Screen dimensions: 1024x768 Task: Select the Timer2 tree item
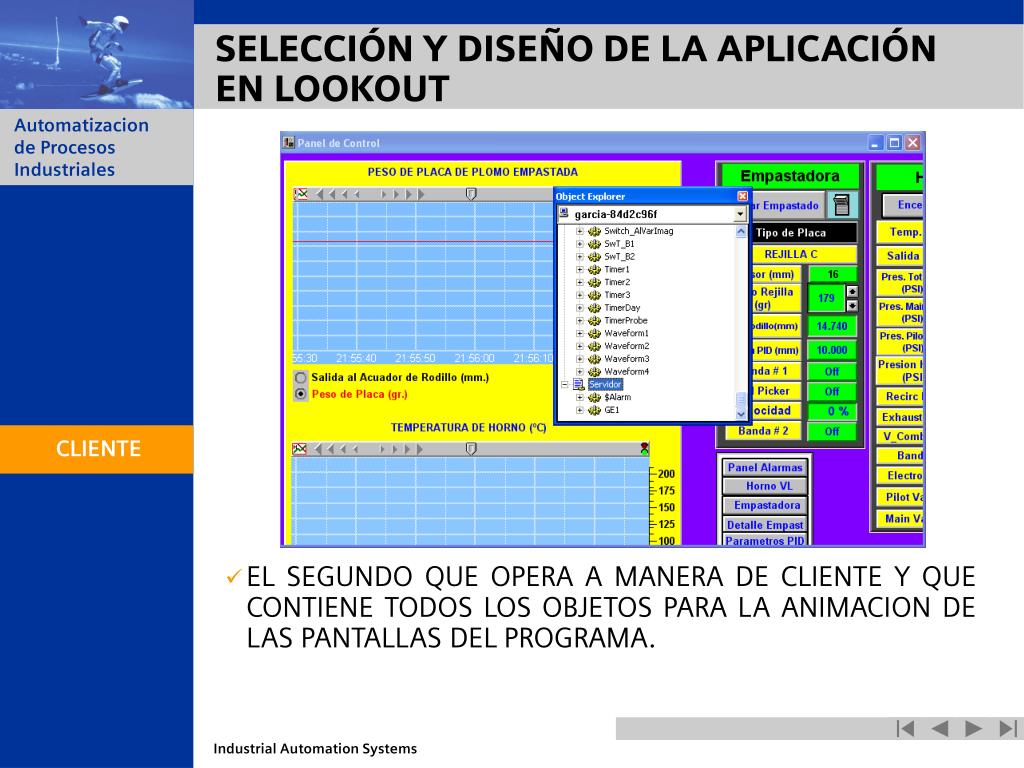click(617, 282)
